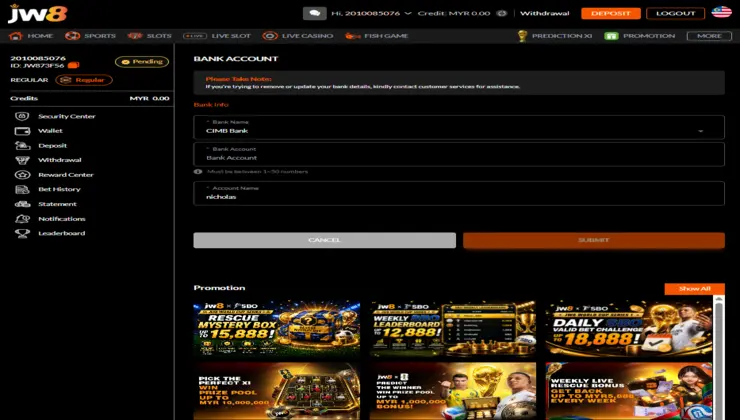The image size is (740, 420).
Task: Open Rescue Mystery Box 15,888 promotion
Action: [277, 329]
